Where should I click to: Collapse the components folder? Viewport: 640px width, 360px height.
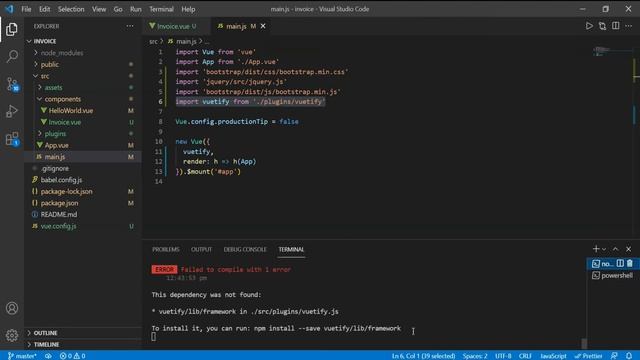pos(83,99)
